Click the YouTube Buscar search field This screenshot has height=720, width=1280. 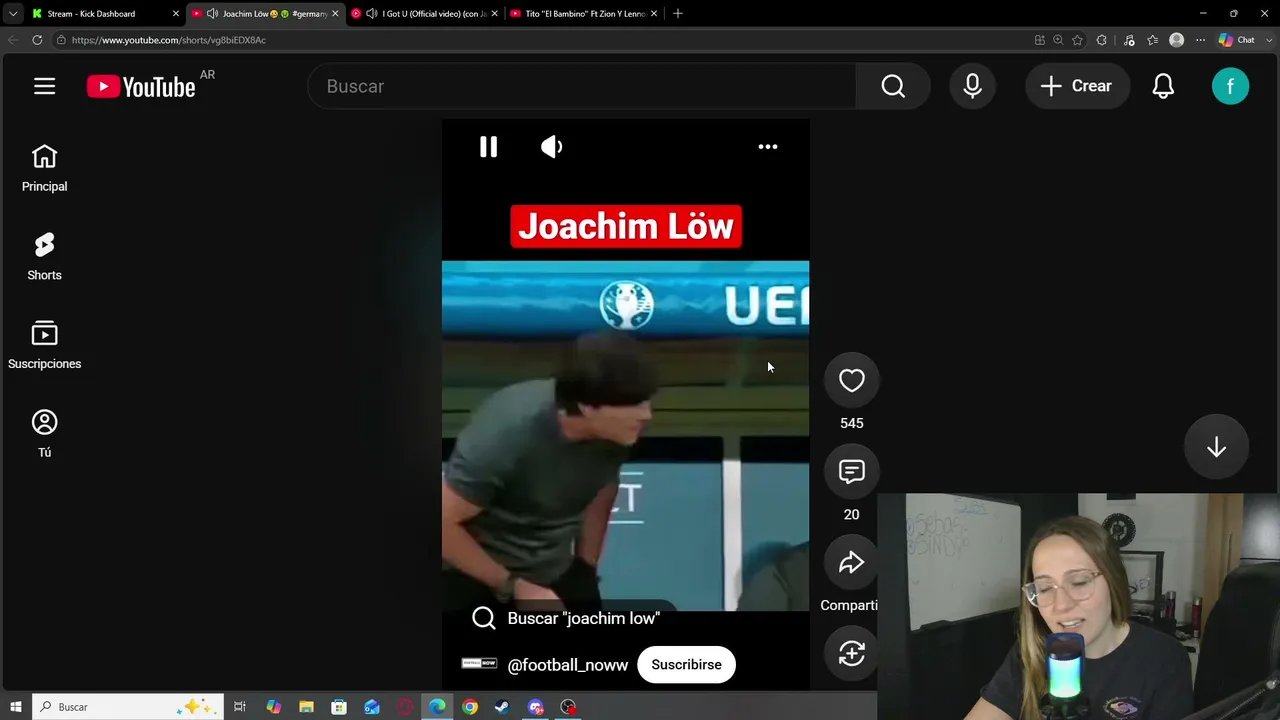click(581, 86)
